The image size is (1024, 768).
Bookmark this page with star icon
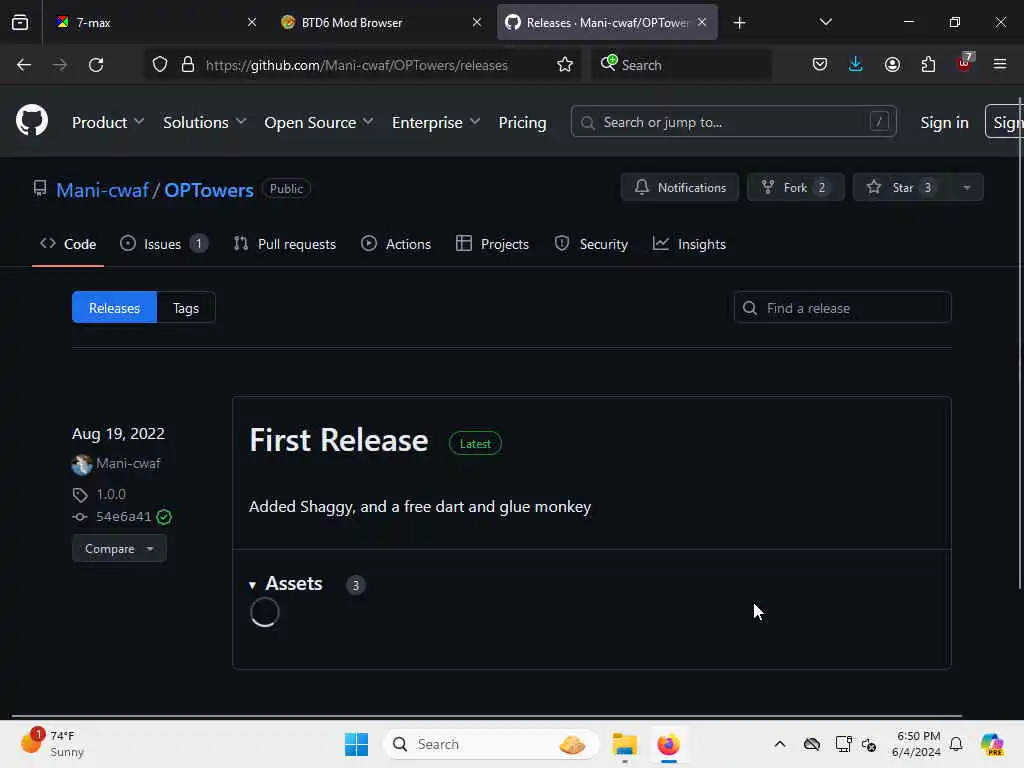pyautogui.click(x=565, y=65)
